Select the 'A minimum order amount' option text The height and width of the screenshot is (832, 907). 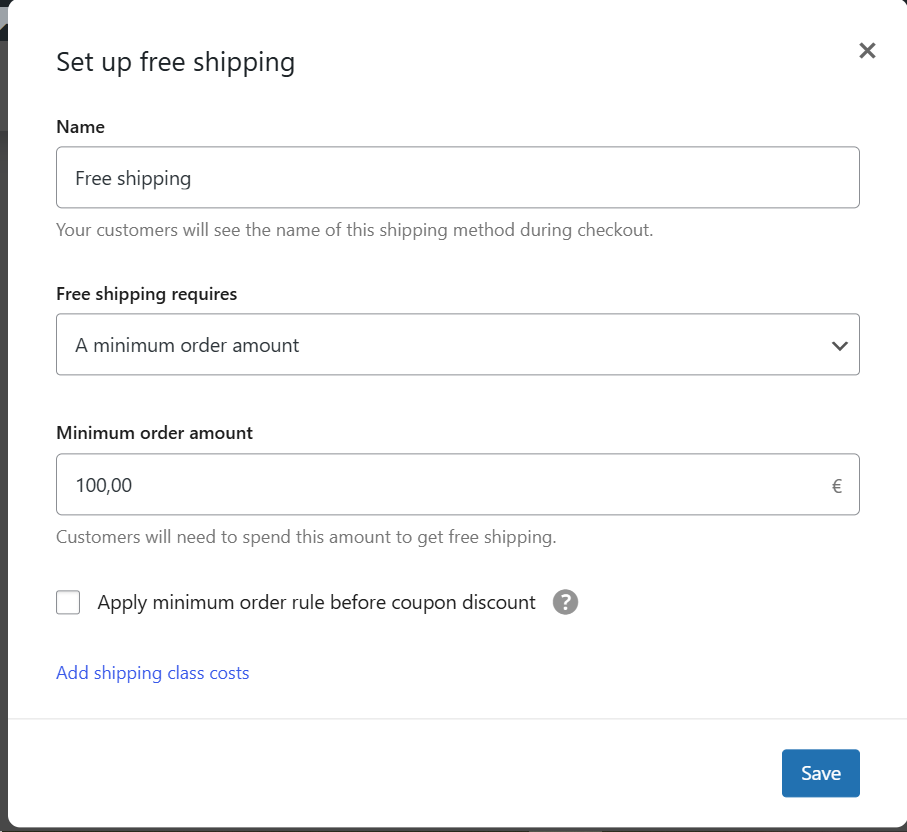[x=187, y=346]
